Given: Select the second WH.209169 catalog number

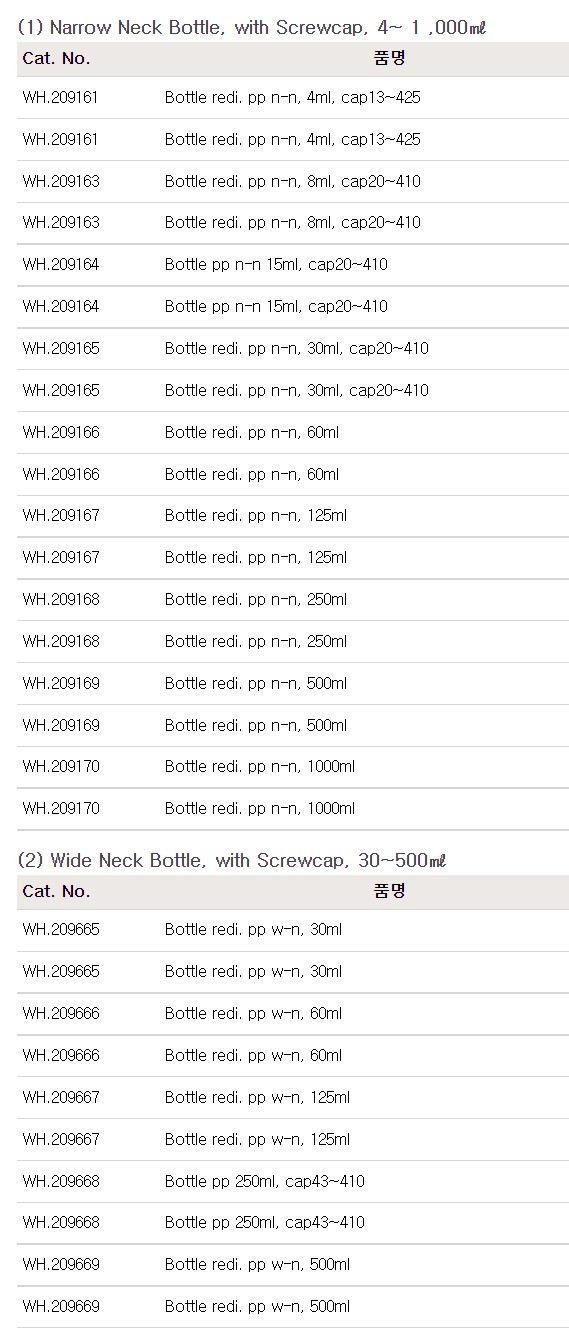Looking at the screenshot, I should pos(61,725).
